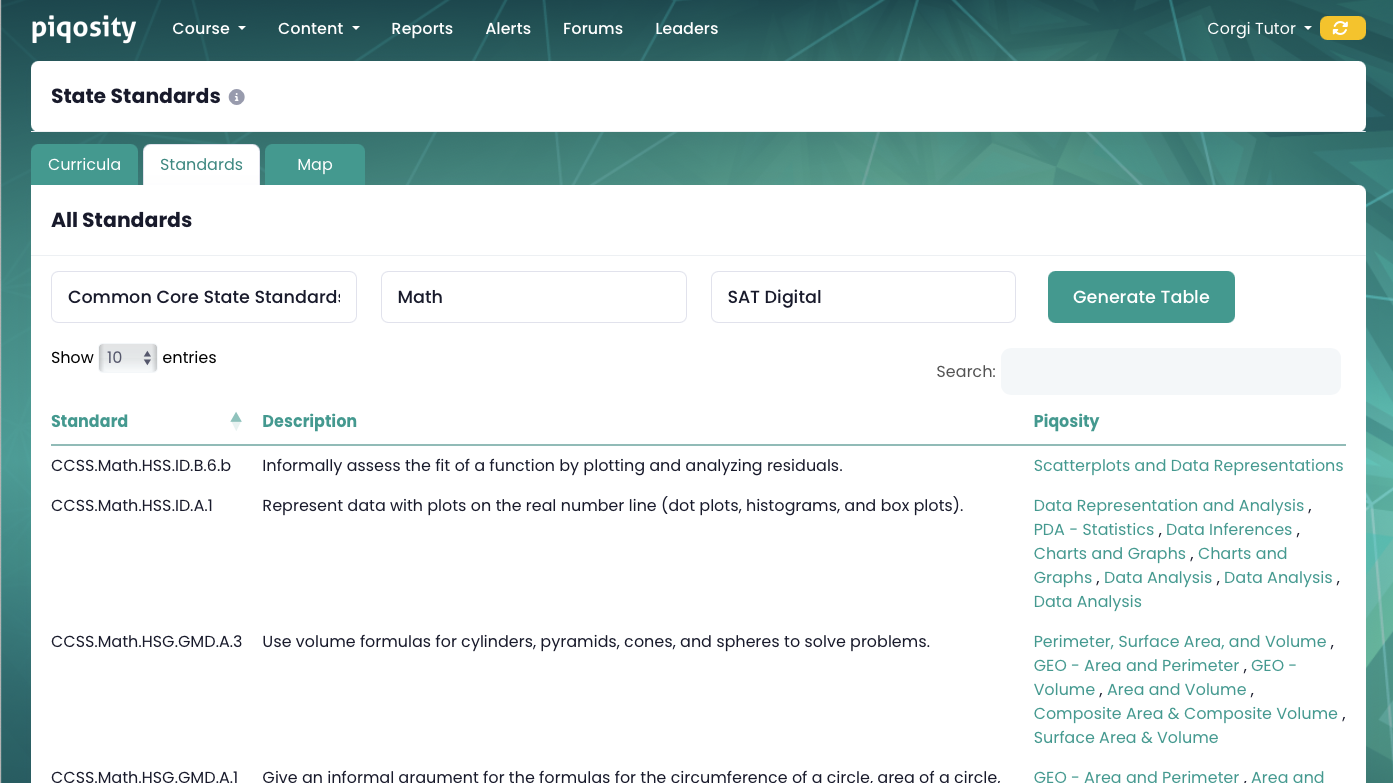Switch to the Map tab

(x=314, y=165)
